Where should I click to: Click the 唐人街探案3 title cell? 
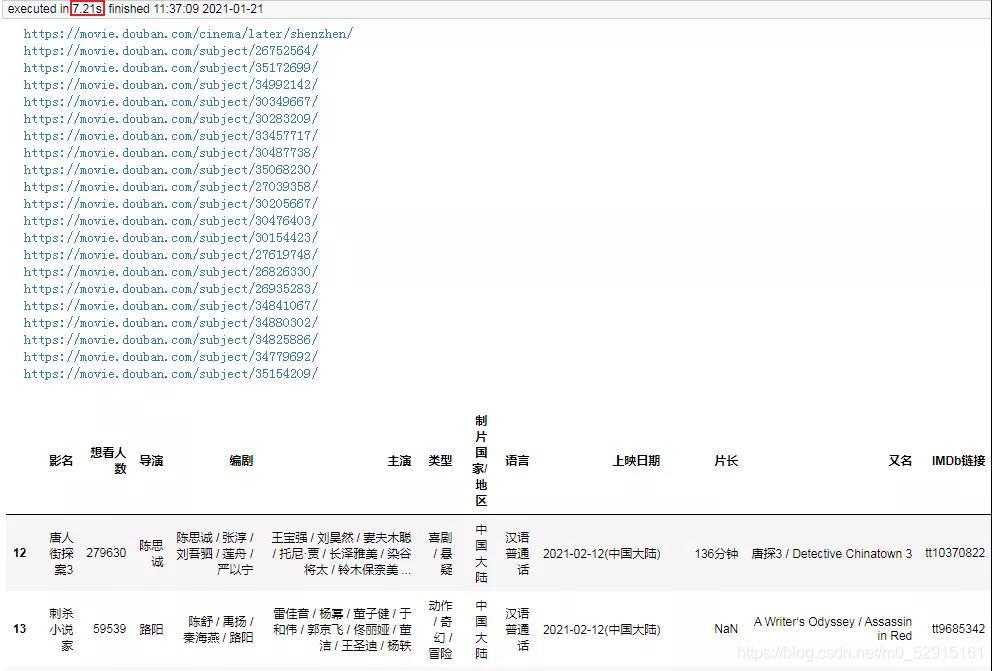coord(61,553)
